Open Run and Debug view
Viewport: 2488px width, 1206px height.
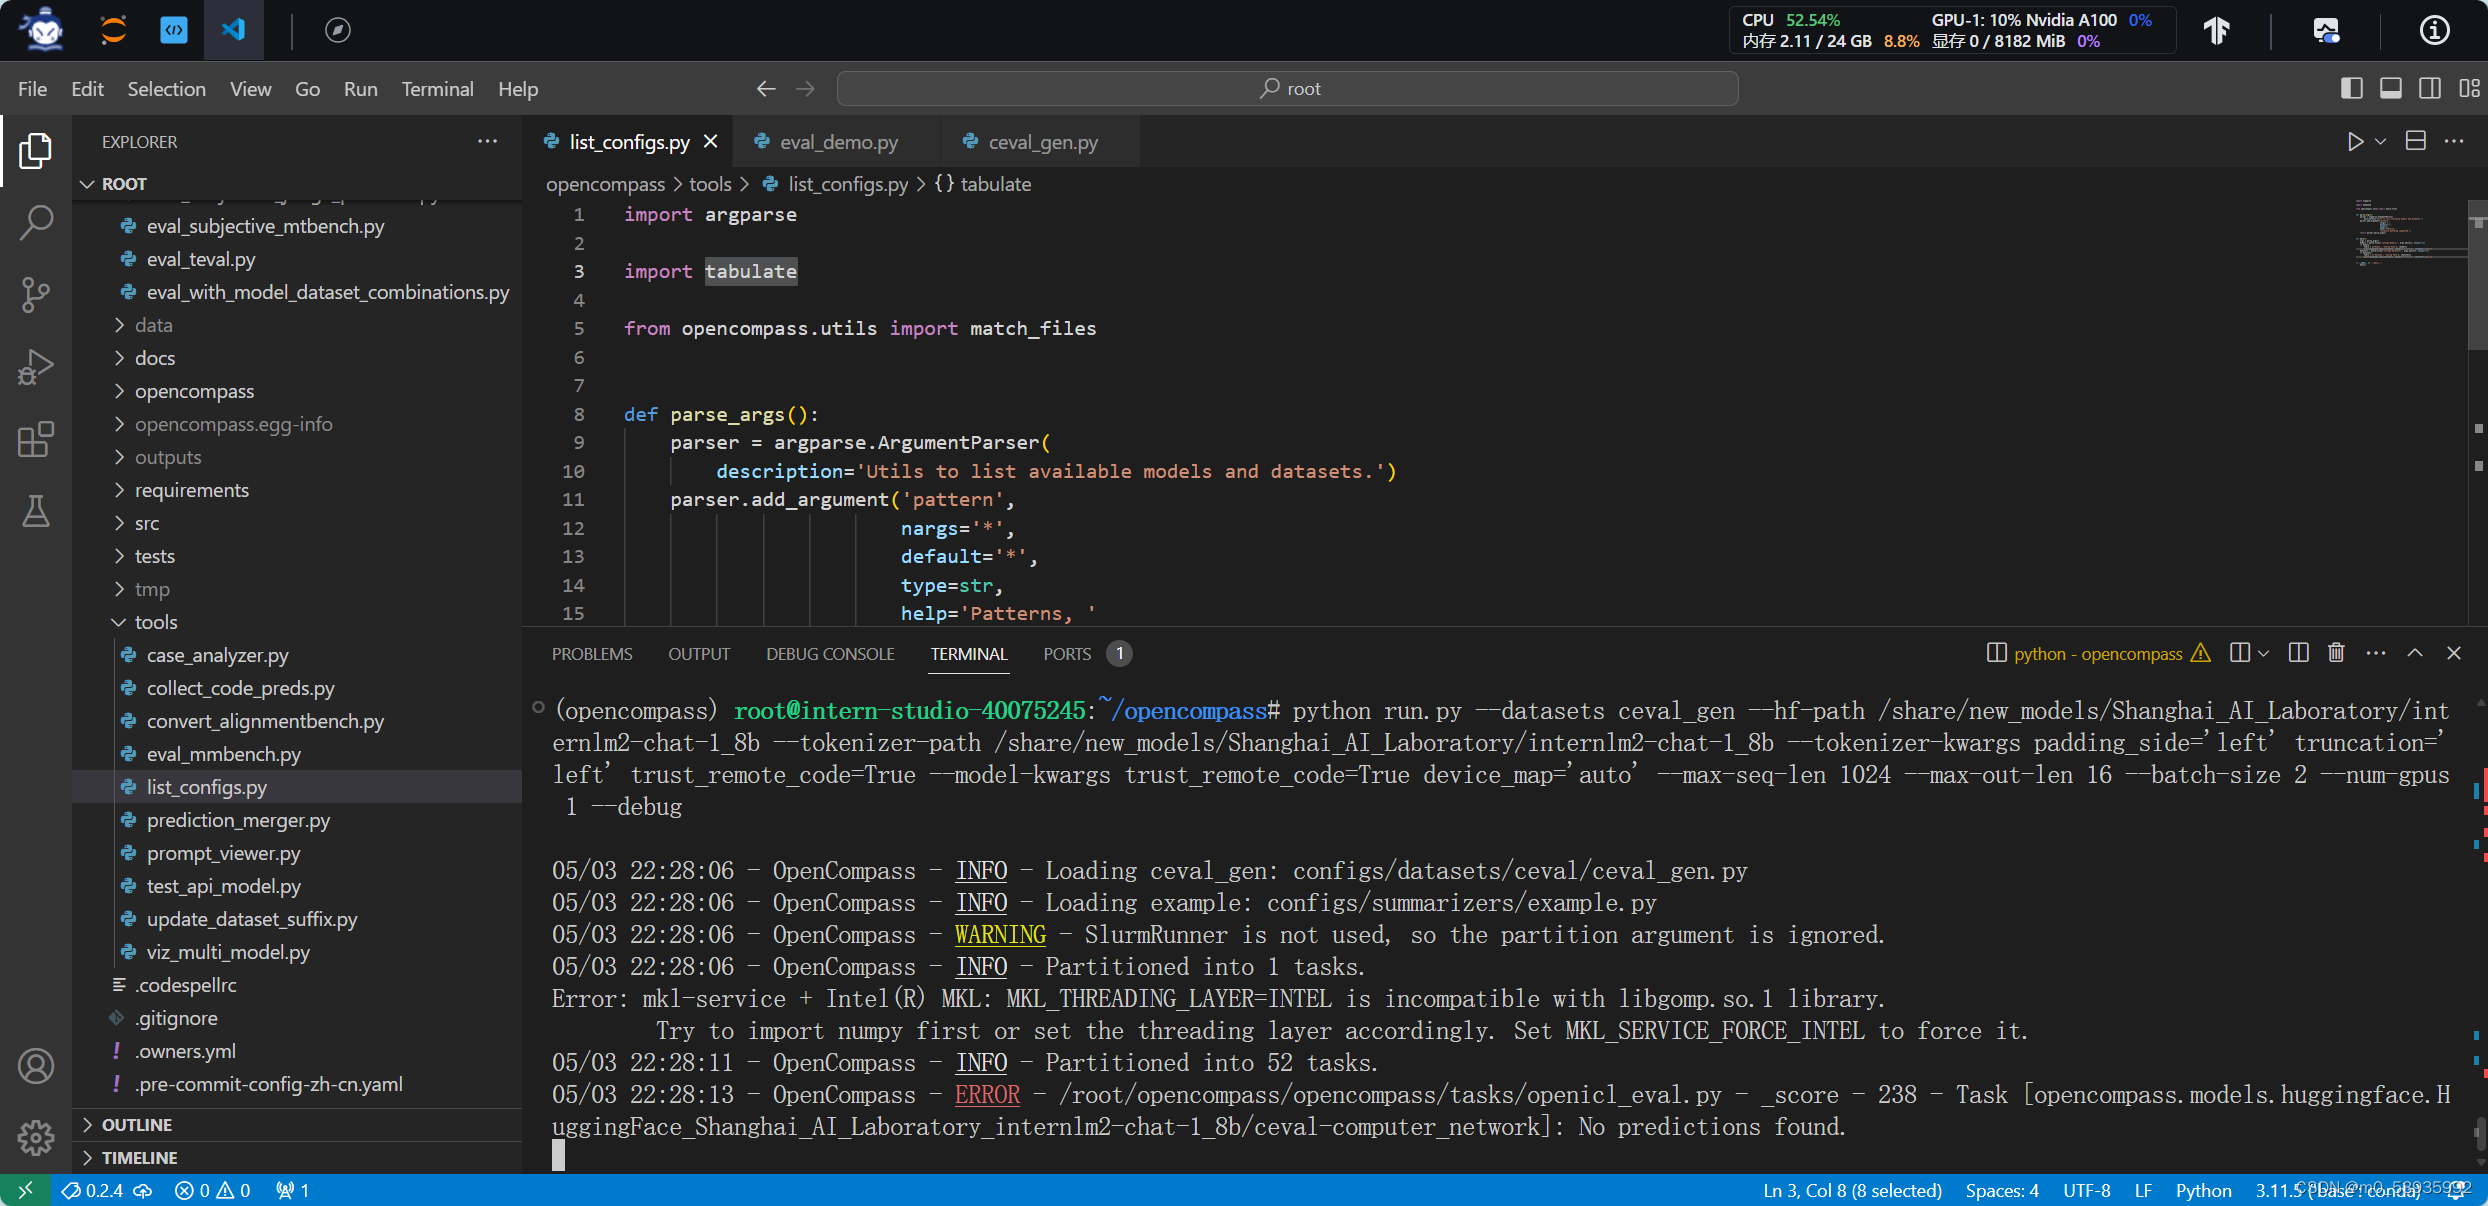tap(36, 367)
